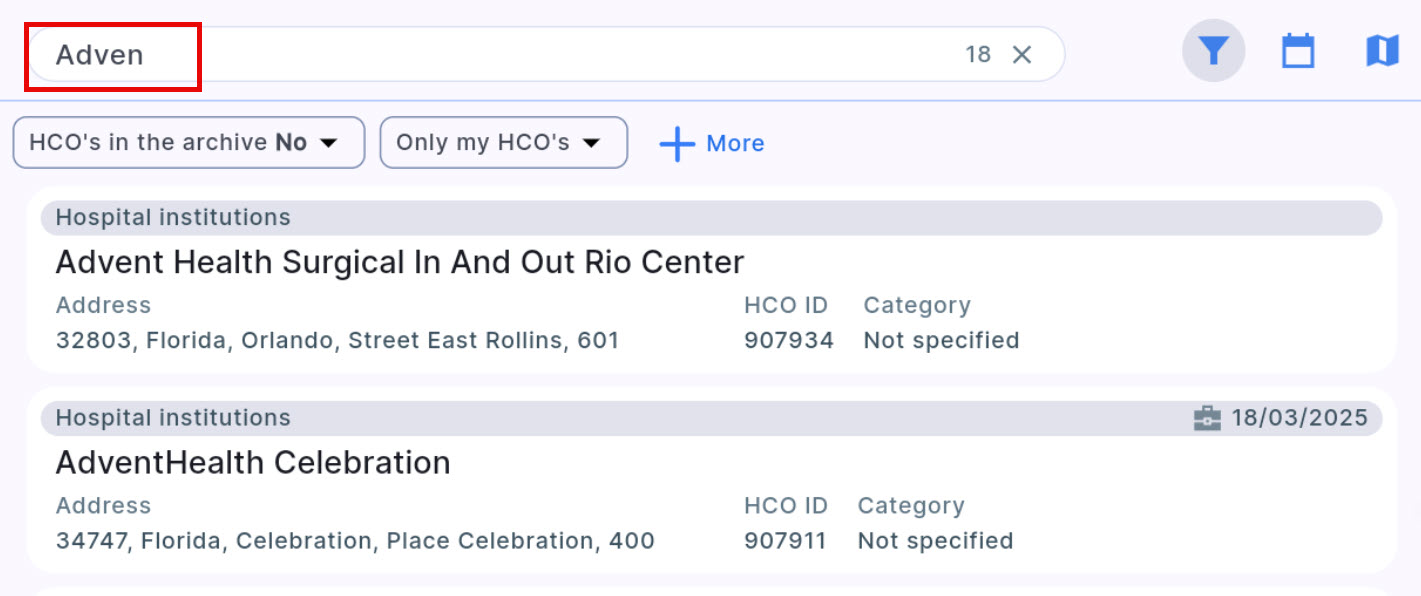Click the first Hospital institutions header bar

coord(711,217)
